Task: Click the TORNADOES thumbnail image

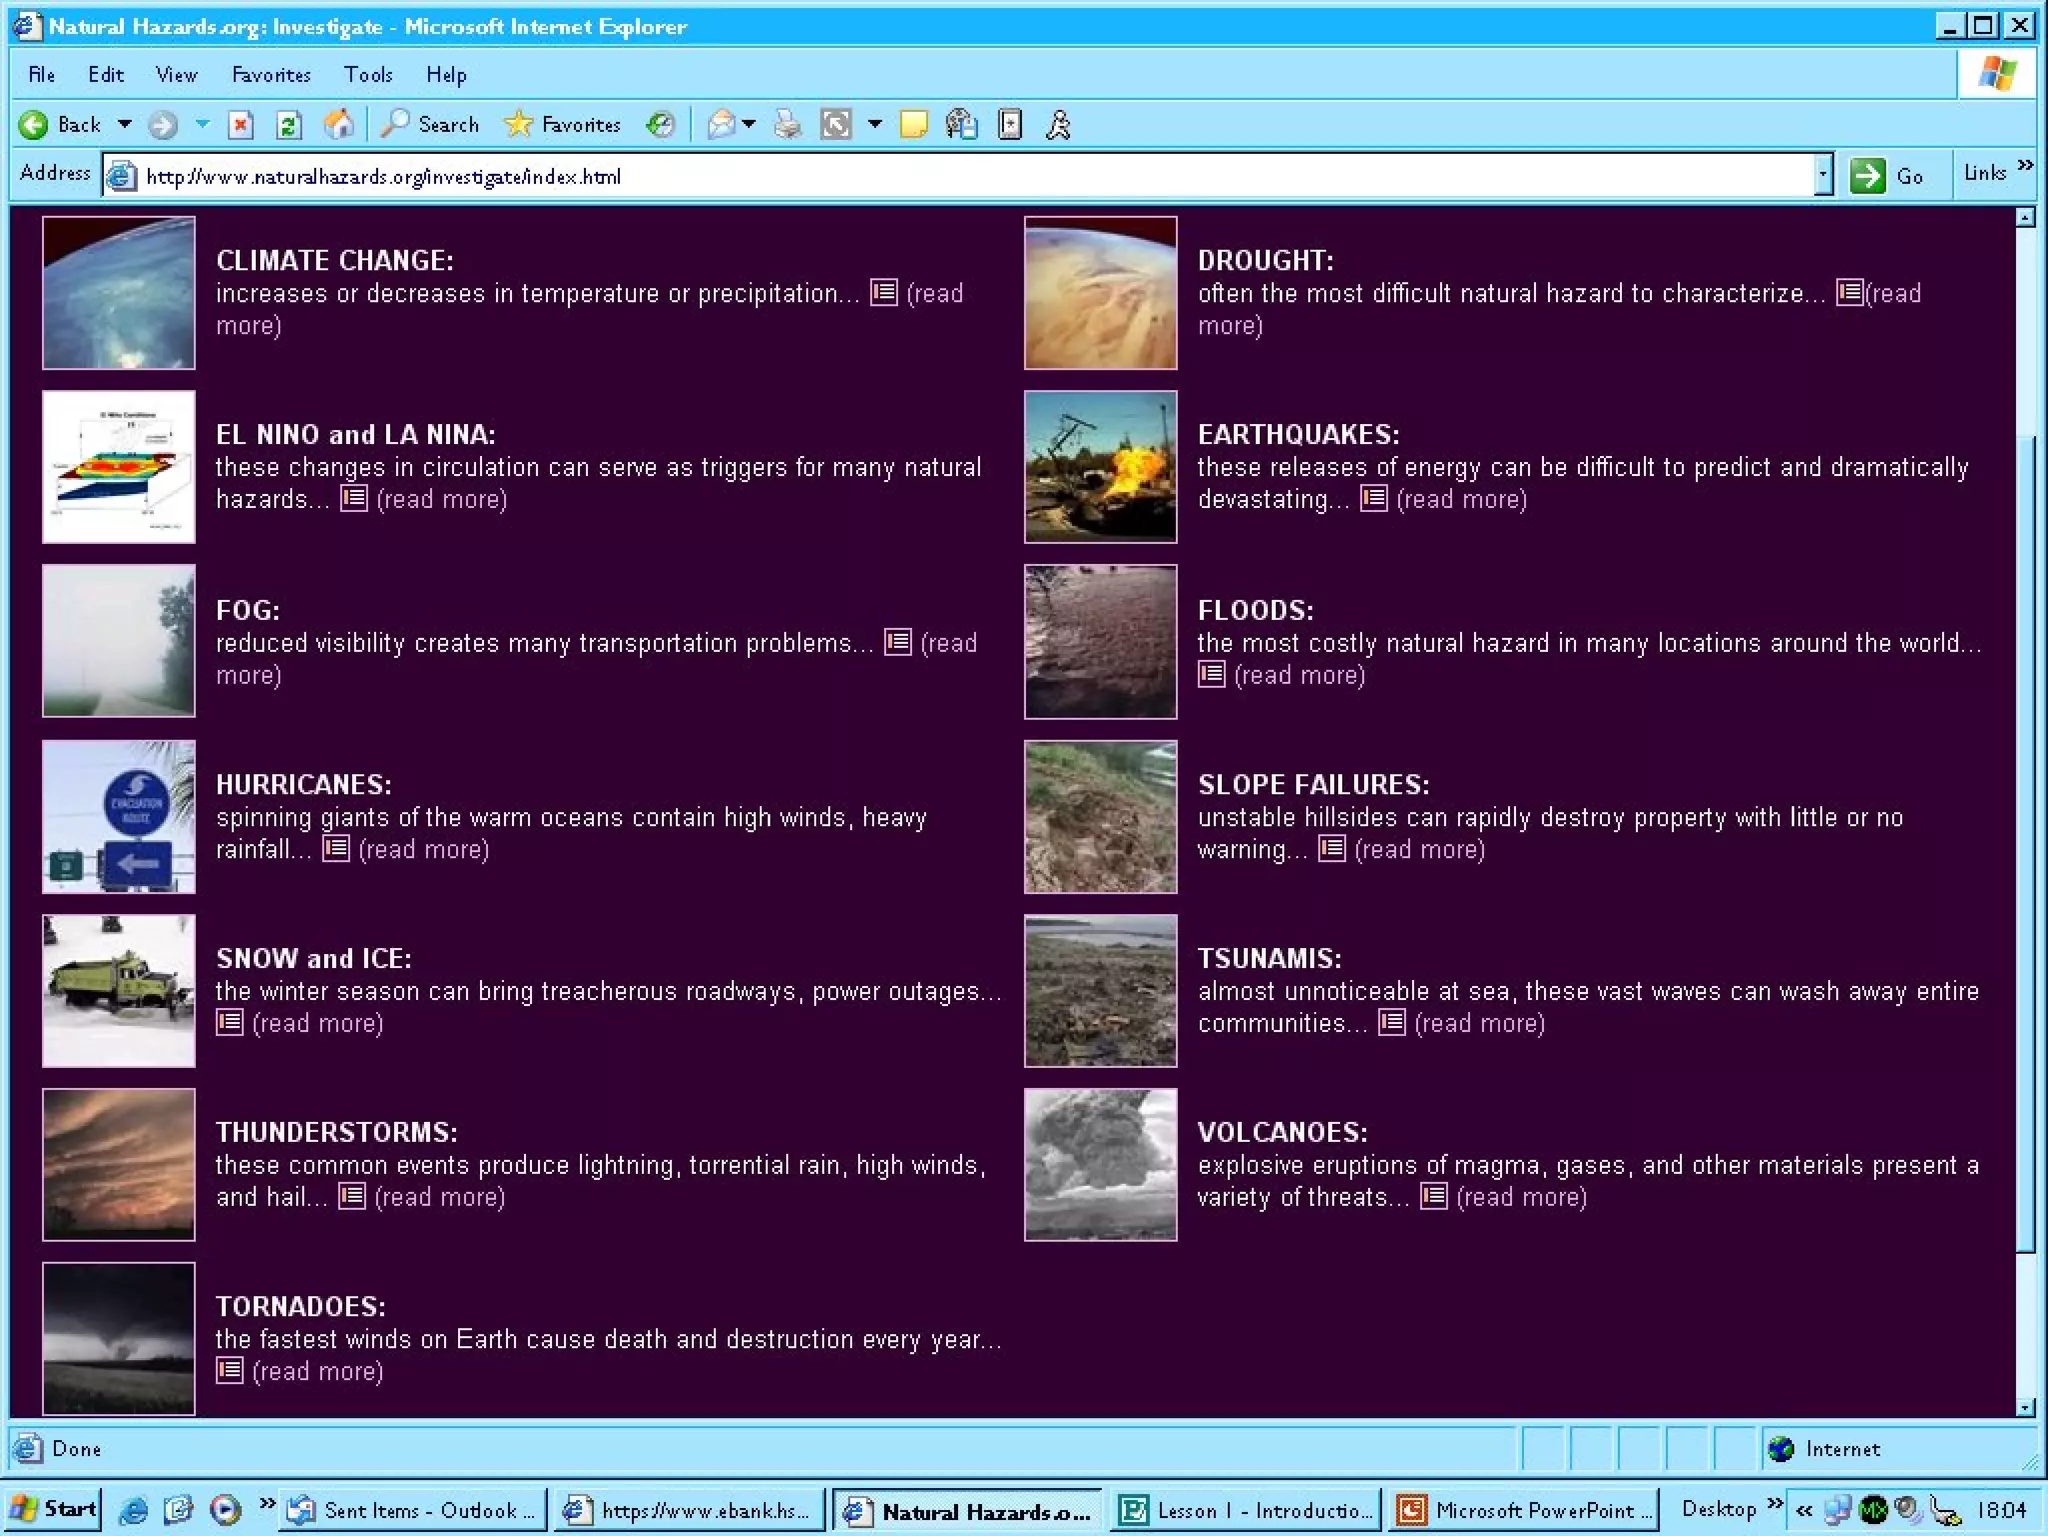Action: click(x=119, y=1338)
